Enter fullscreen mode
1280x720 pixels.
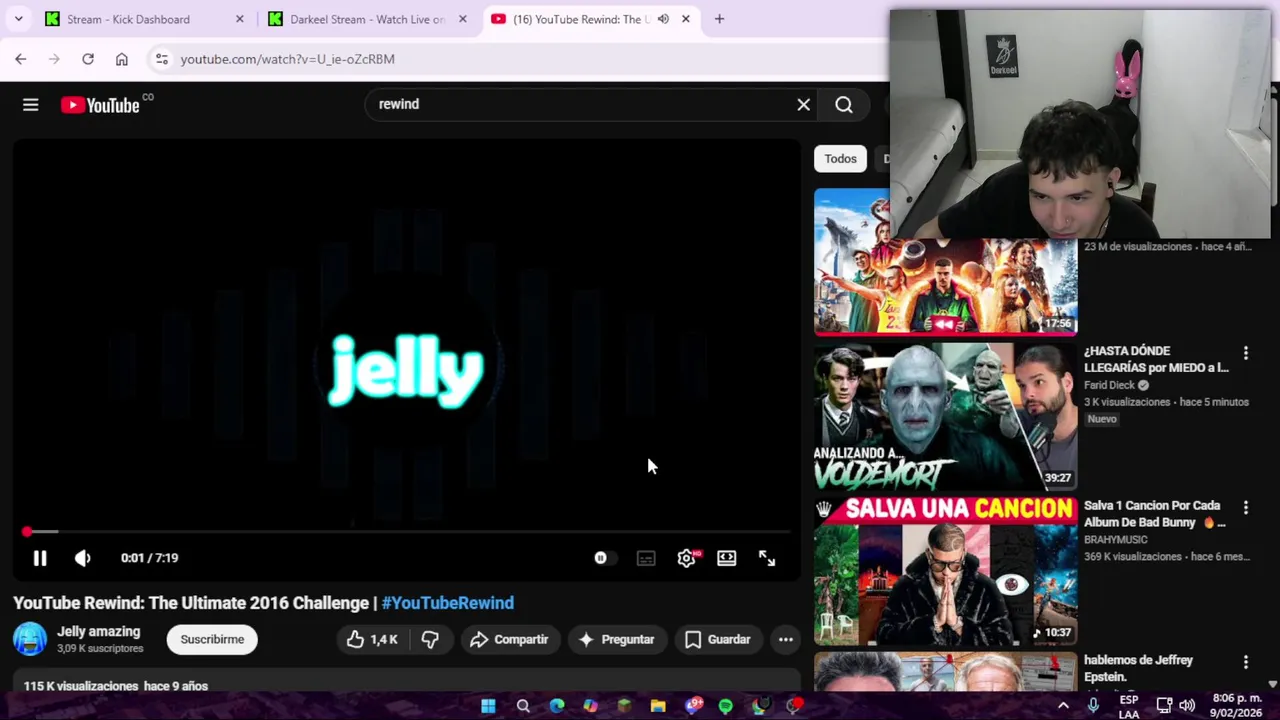click(x=767, y=558)
